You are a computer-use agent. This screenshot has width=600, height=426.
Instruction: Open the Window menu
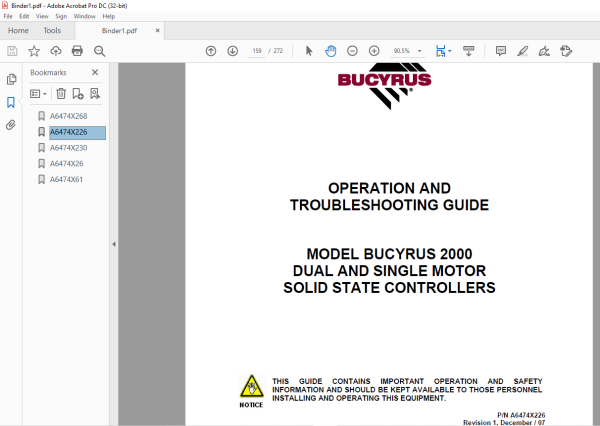pyautogui.click(x=85, y=16)
